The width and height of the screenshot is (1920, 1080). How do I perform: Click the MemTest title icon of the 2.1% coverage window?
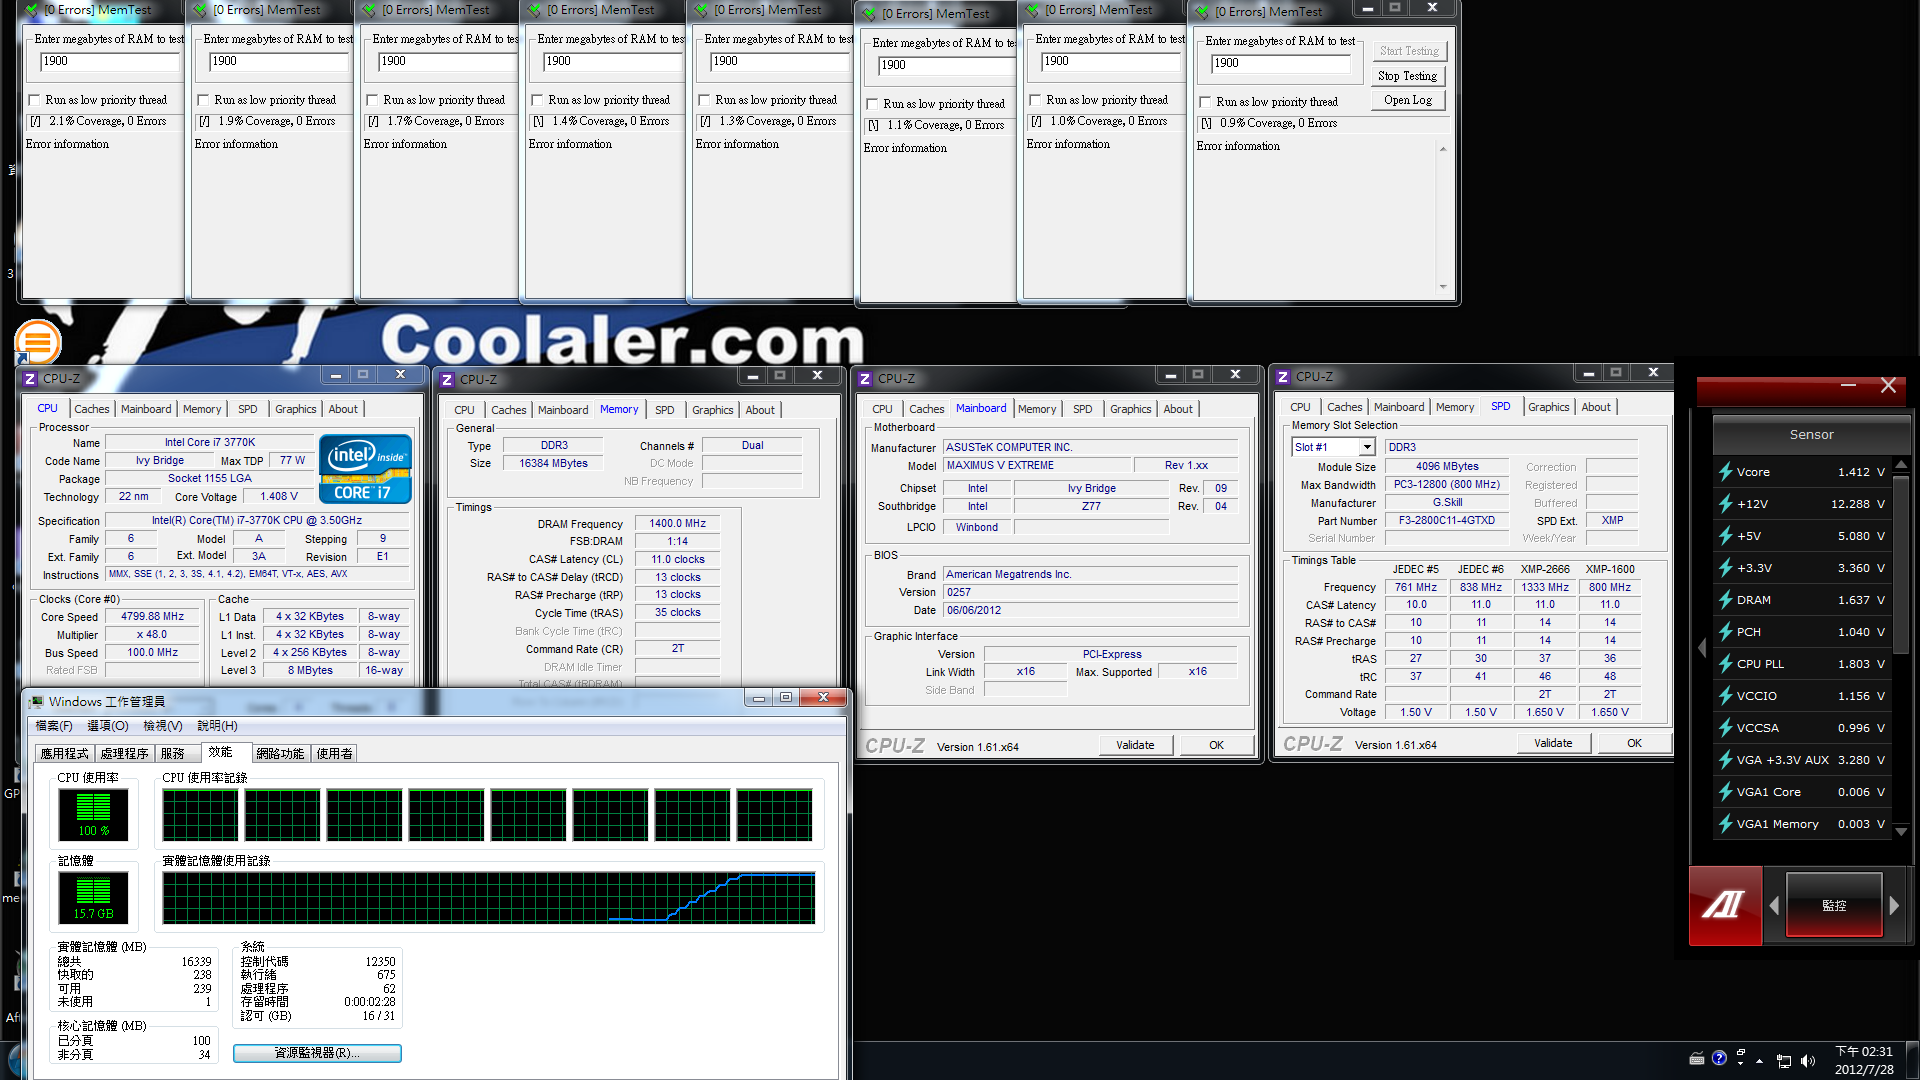tap(32, 10)
